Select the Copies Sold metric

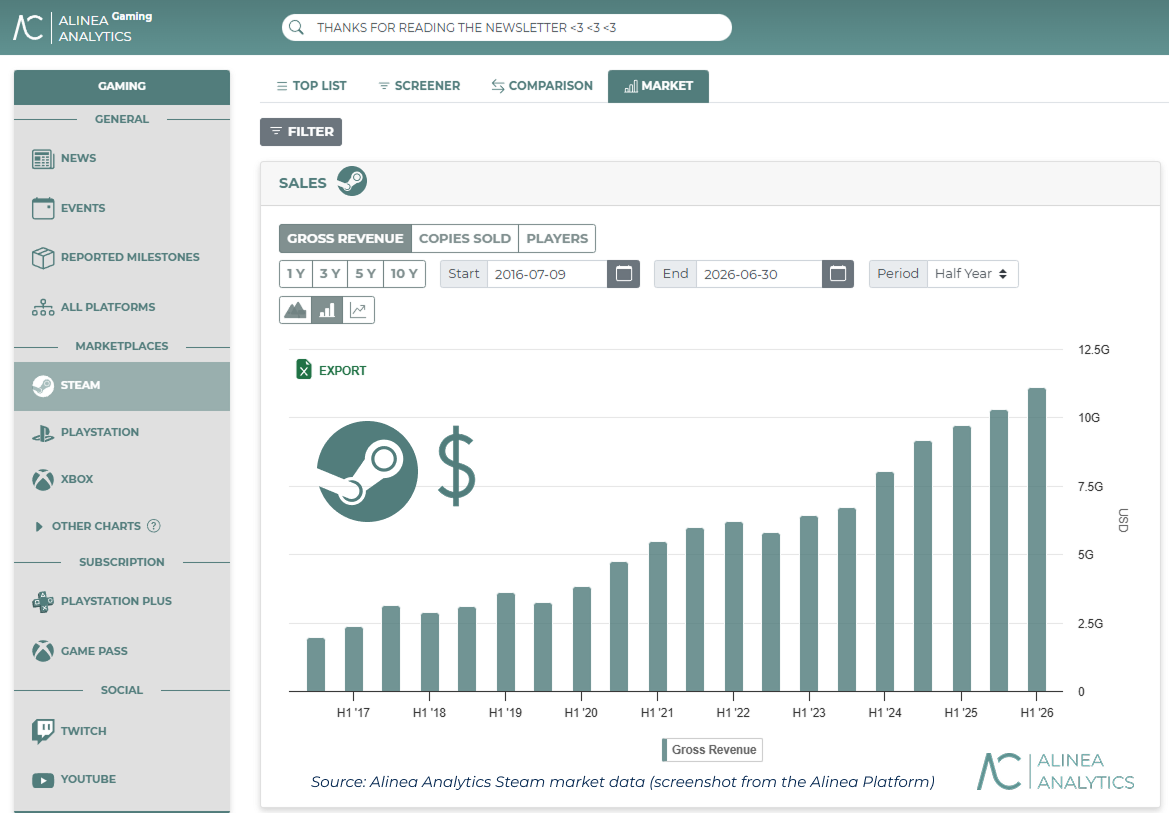[464, 239]
